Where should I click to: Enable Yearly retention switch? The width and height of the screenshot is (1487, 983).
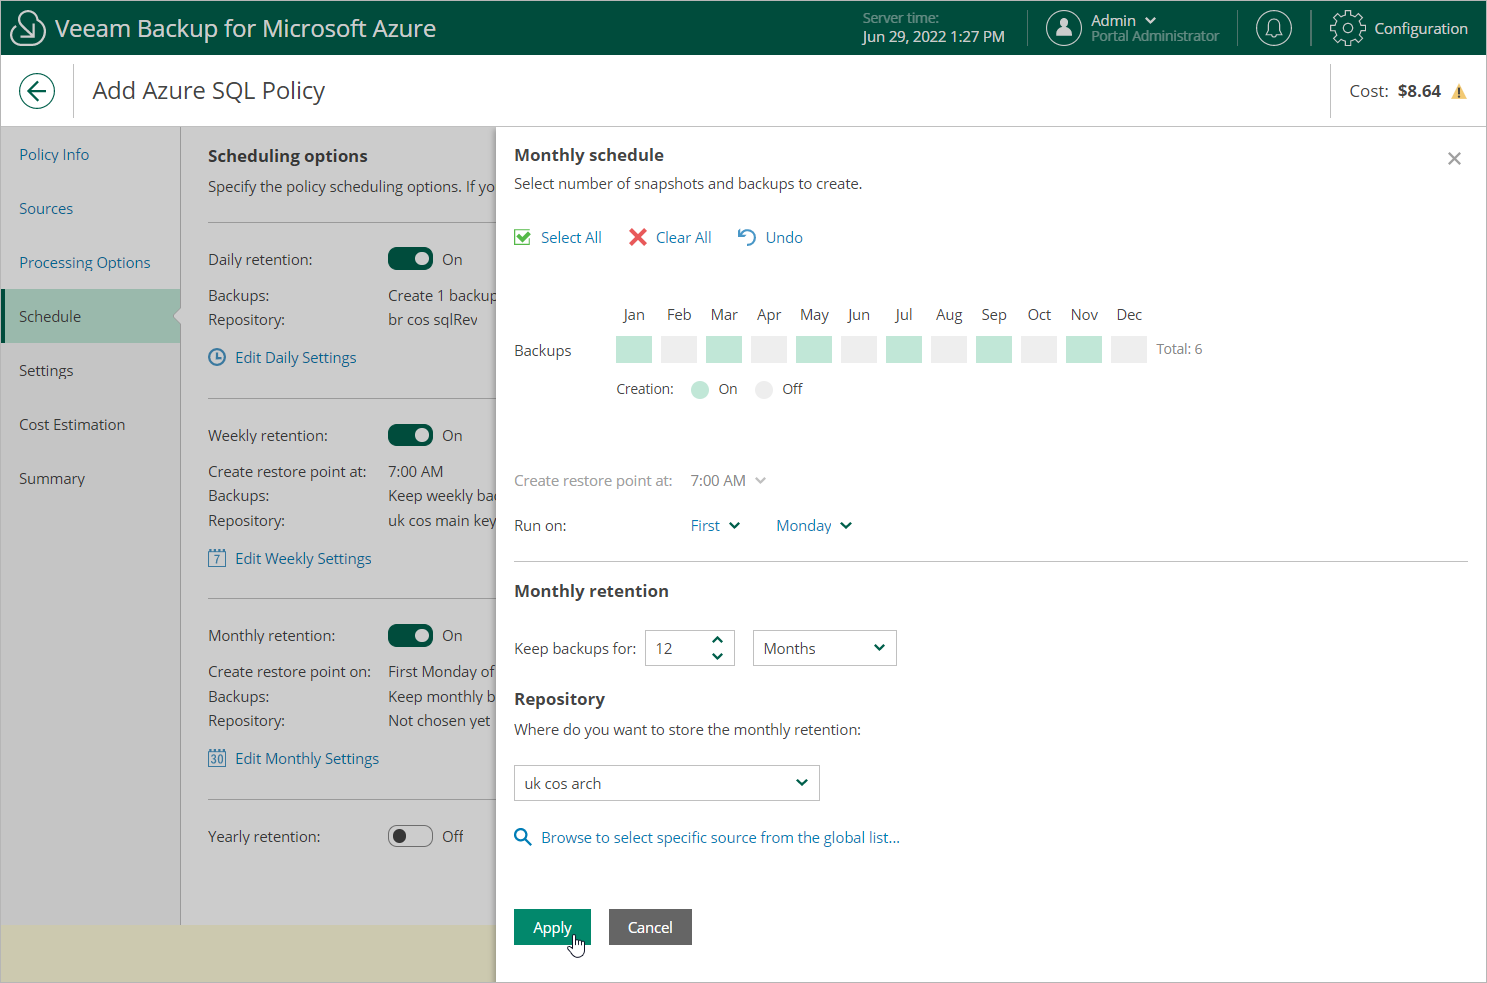click(410, 836)
